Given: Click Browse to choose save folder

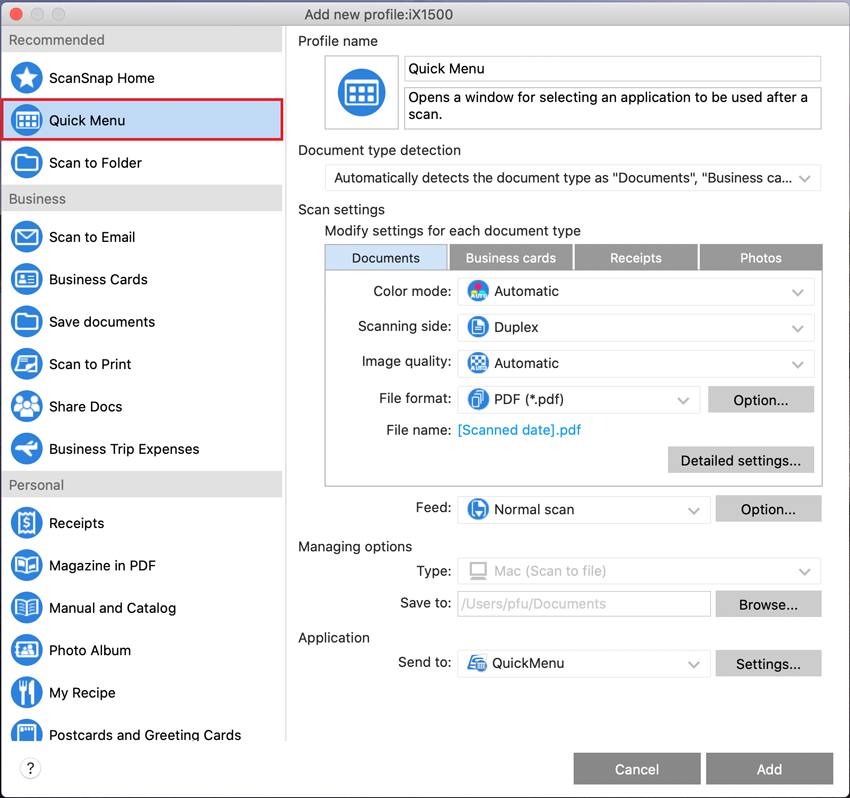Looking at the screenshot, I should tap(768, 604).
